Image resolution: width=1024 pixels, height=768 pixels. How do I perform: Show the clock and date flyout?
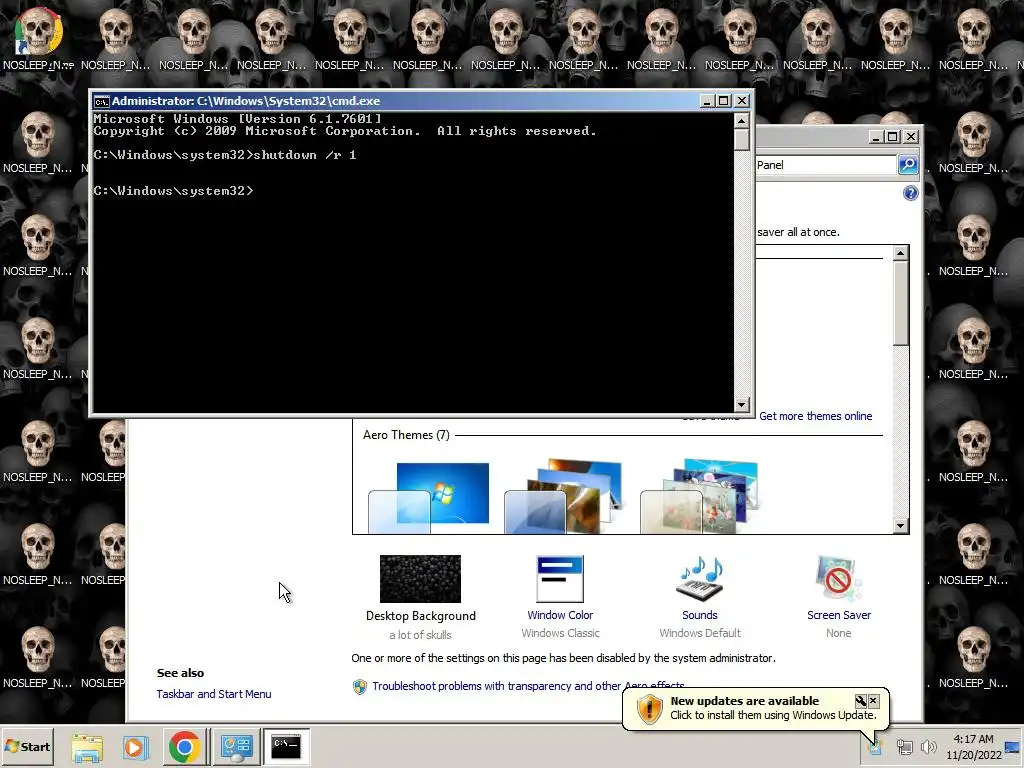click(x=974, y=746)
